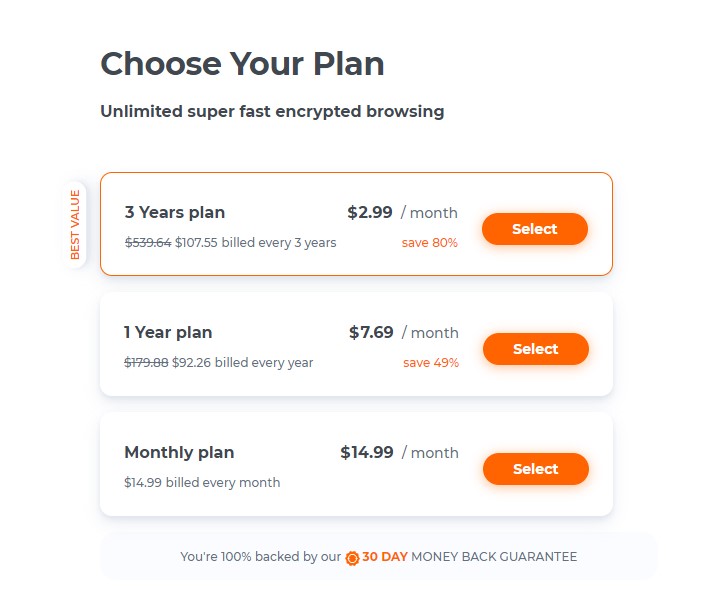Click the Monthly plan title

[179, 452]
